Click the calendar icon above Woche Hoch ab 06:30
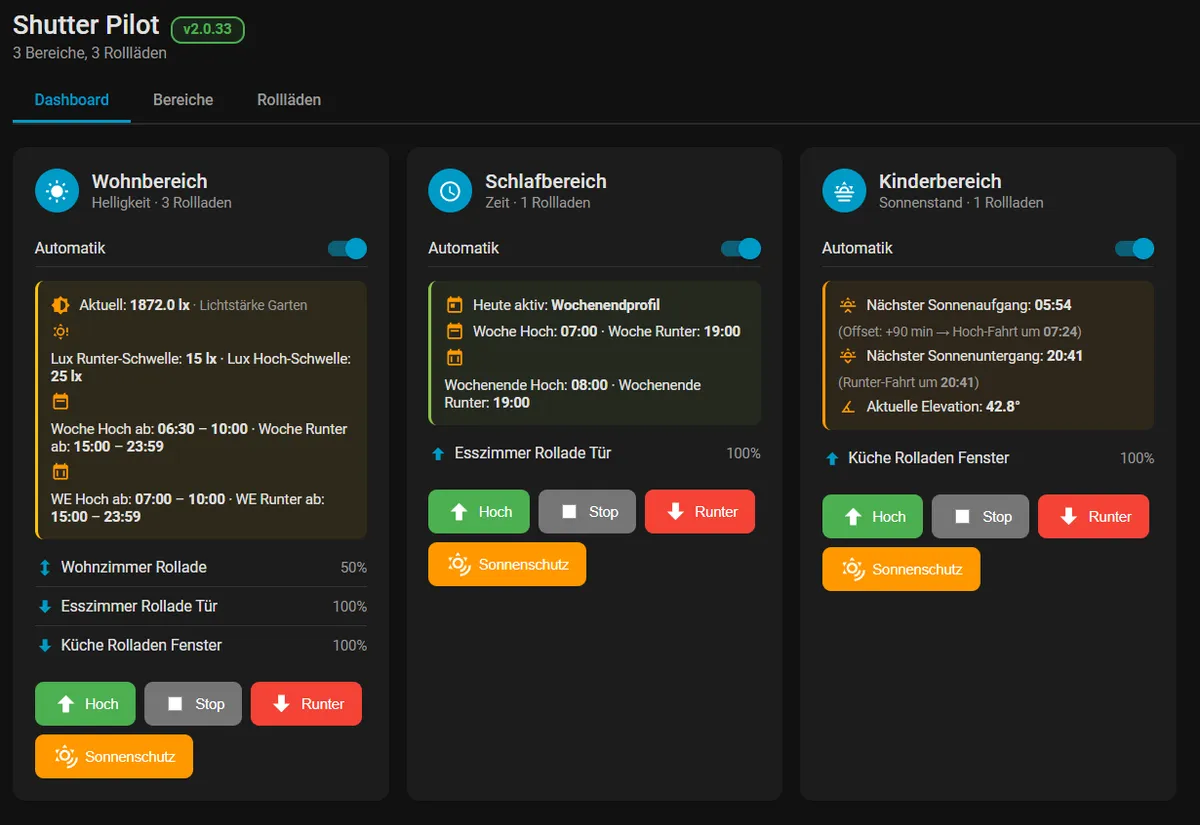 [60, 402]
